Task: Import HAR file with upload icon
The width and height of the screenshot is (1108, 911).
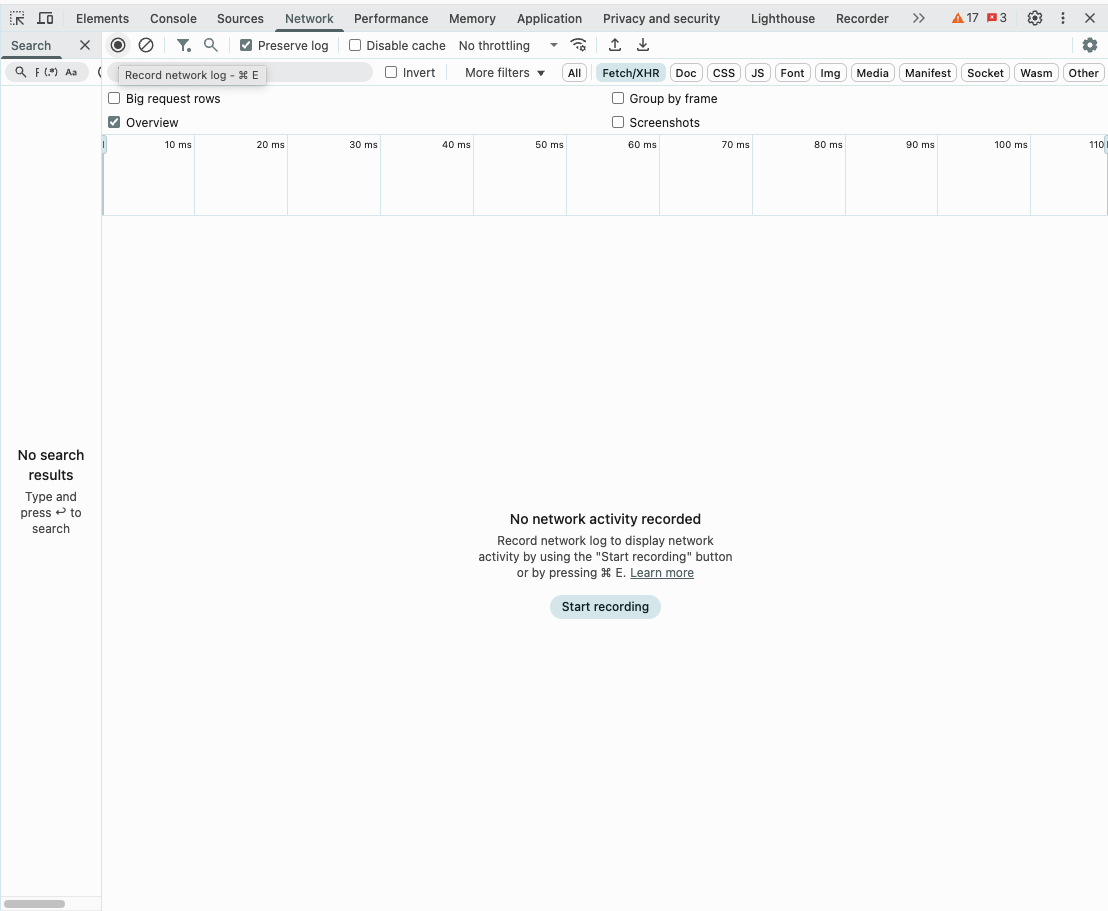Action: click(x=615, y=45)
